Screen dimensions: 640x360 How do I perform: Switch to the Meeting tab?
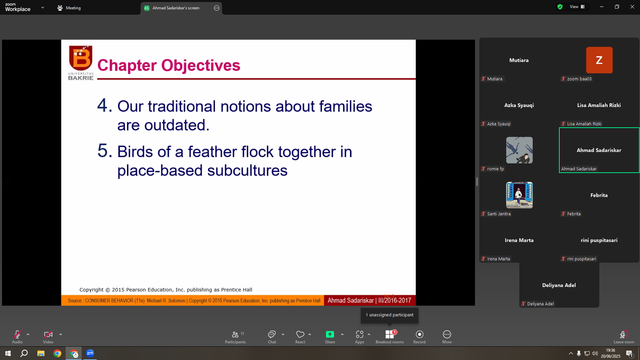[x=69, y=8]
